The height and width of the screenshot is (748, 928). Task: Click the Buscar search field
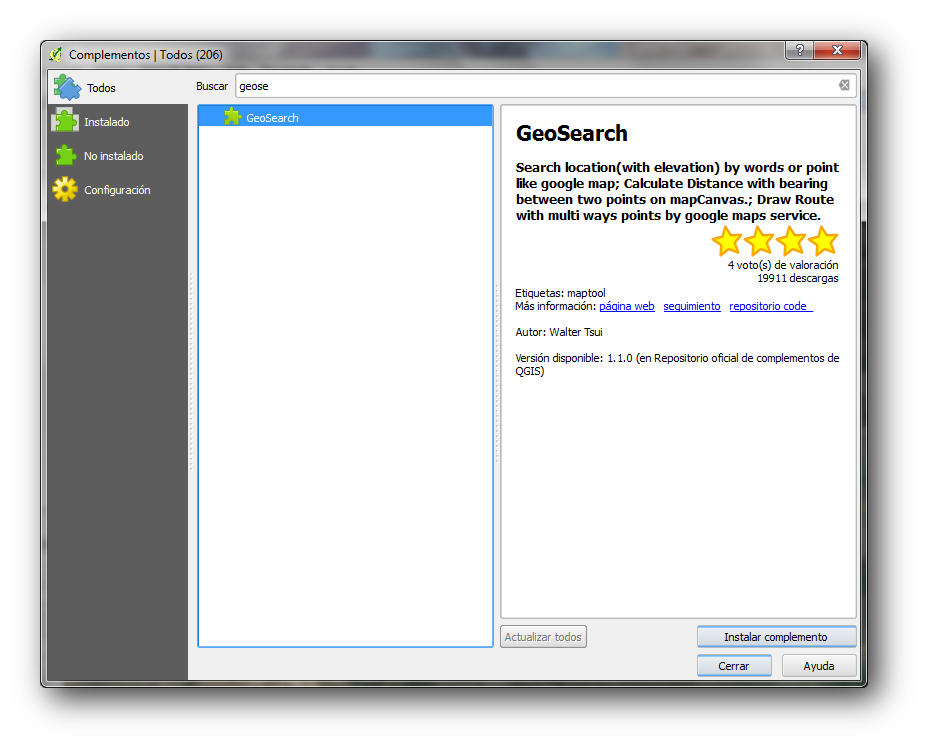[544, 86]
